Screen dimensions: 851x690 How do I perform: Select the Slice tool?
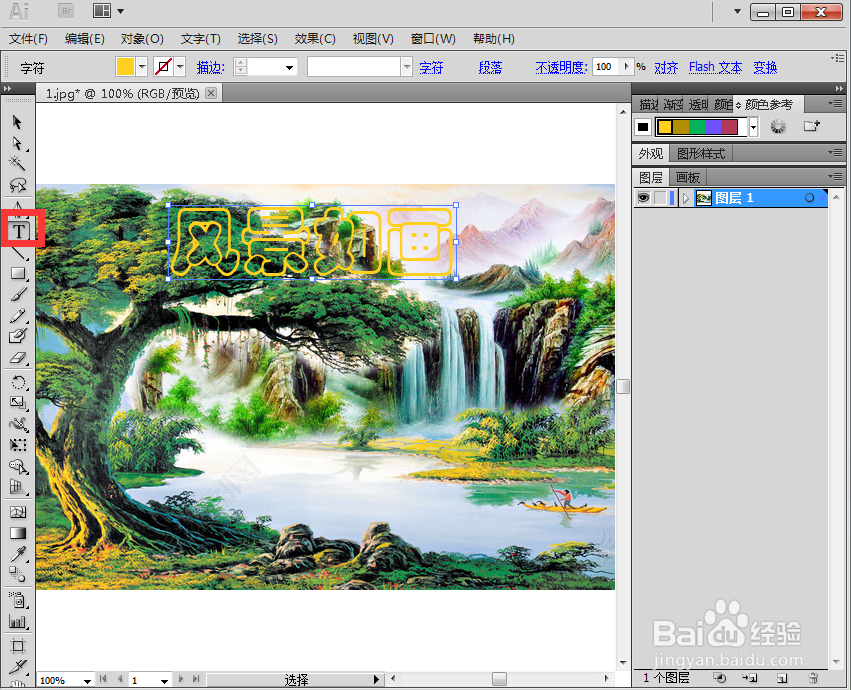[18, 666]
